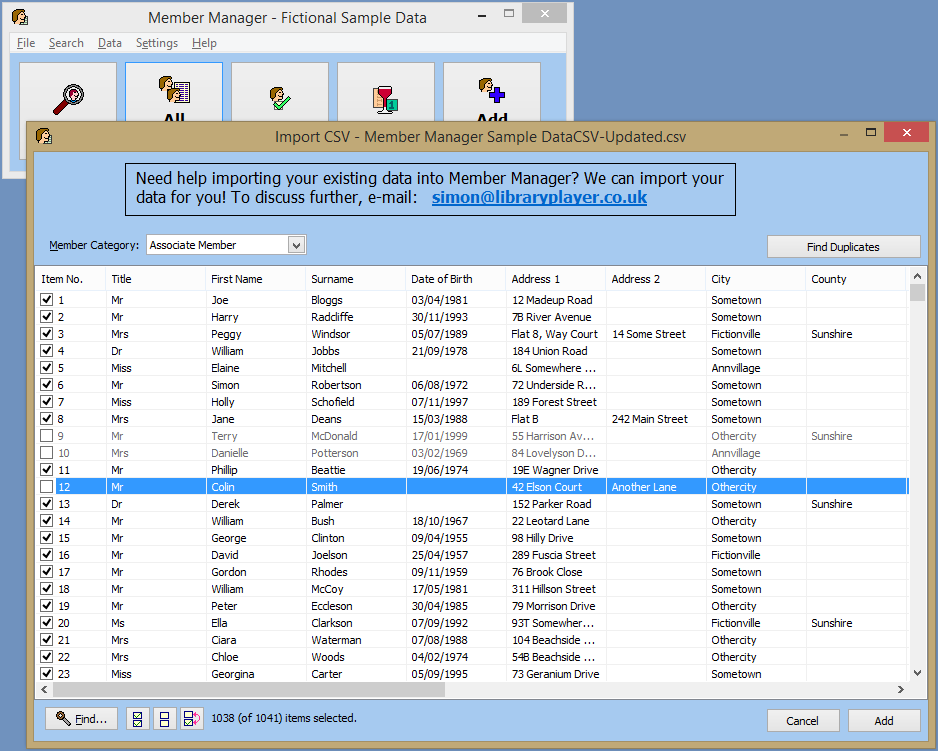This screenshot has height=751, width=938.
Task: Click the Select All checkboxes icon
Action: pos(138,719)
